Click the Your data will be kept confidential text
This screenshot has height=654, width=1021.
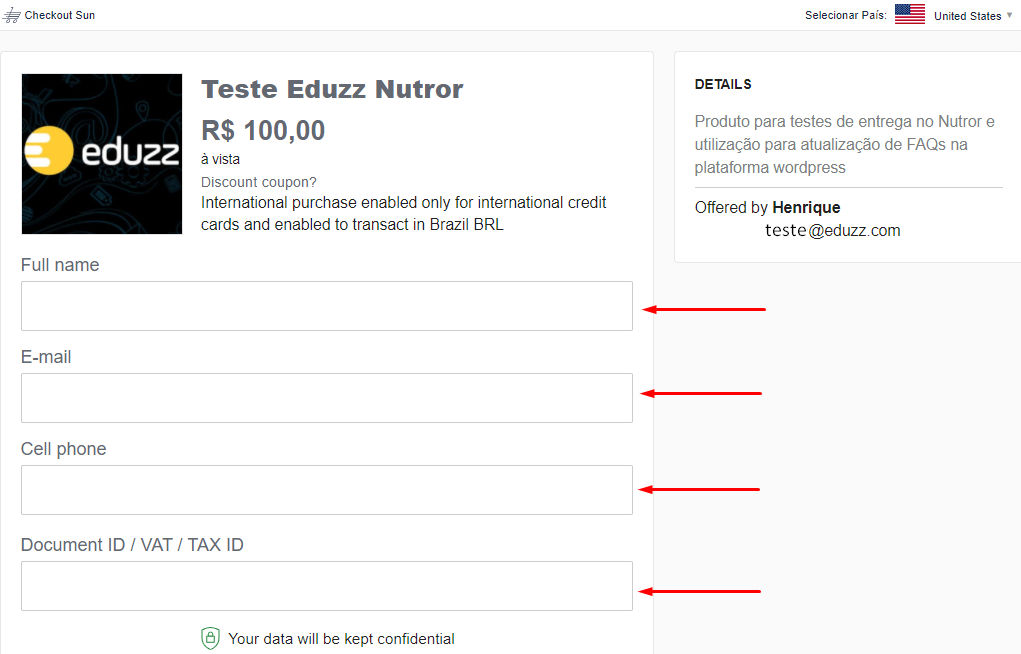341,639
